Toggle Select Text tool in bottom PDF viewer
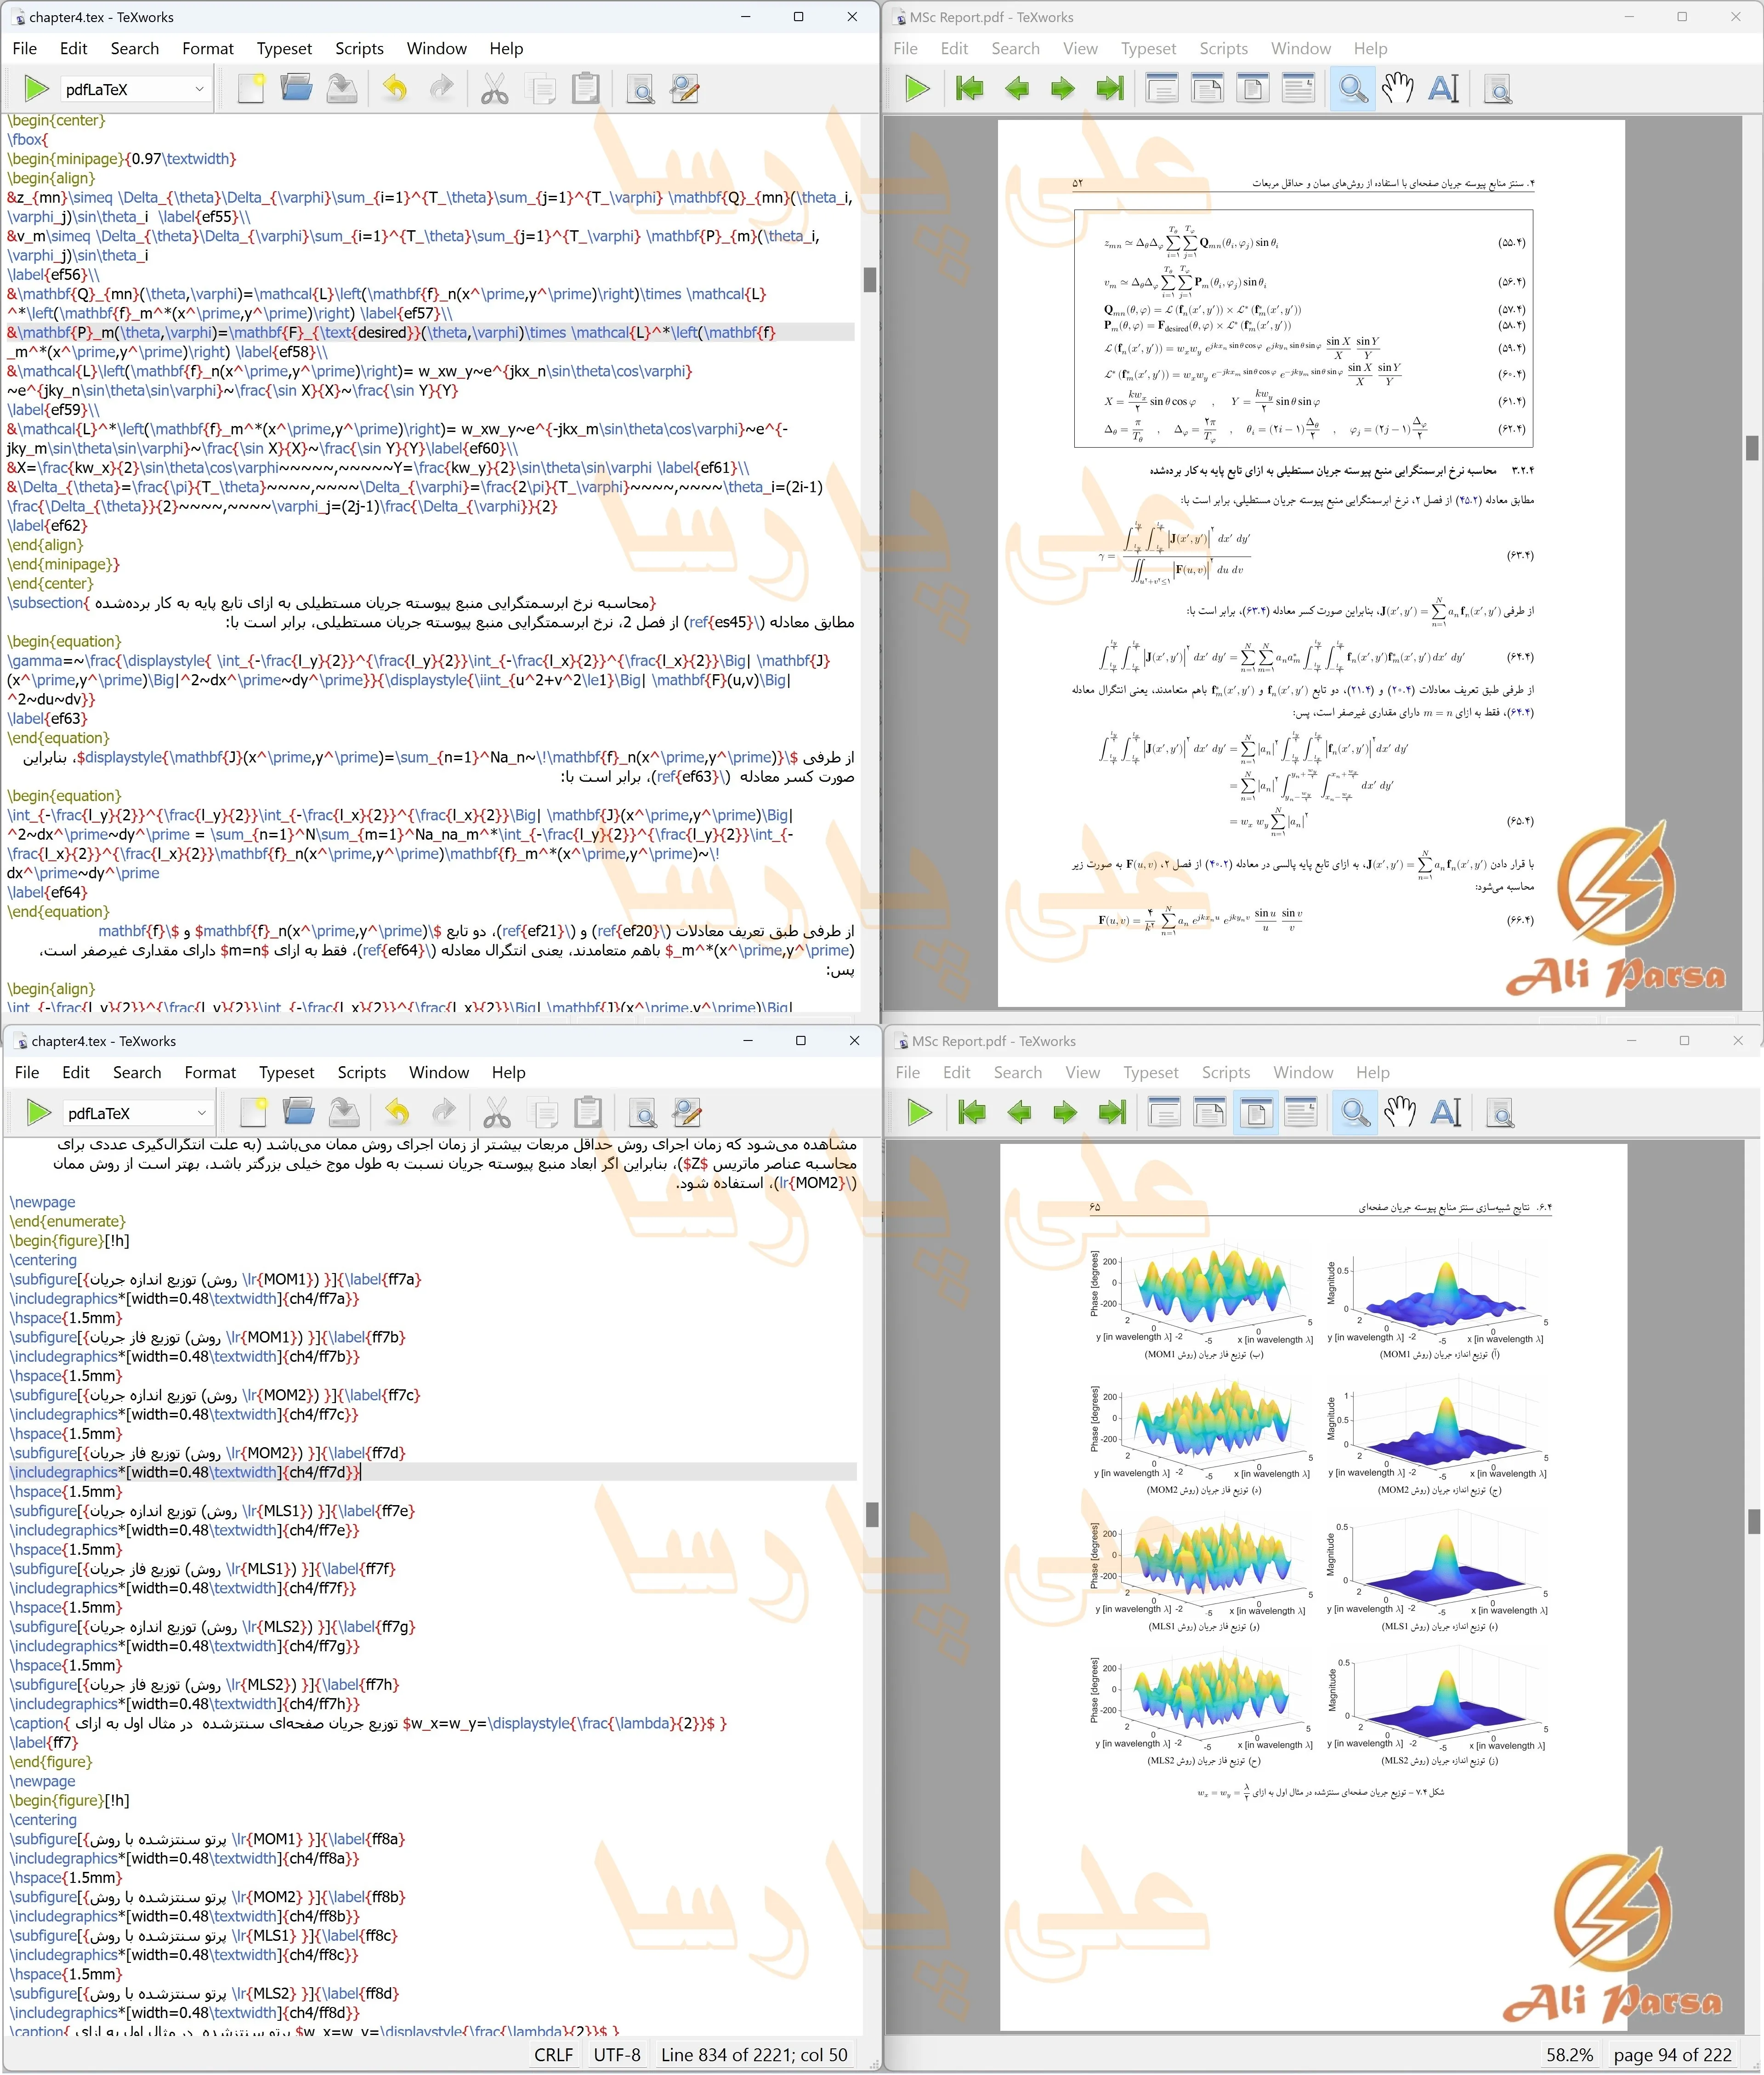 point(1446,1113)
